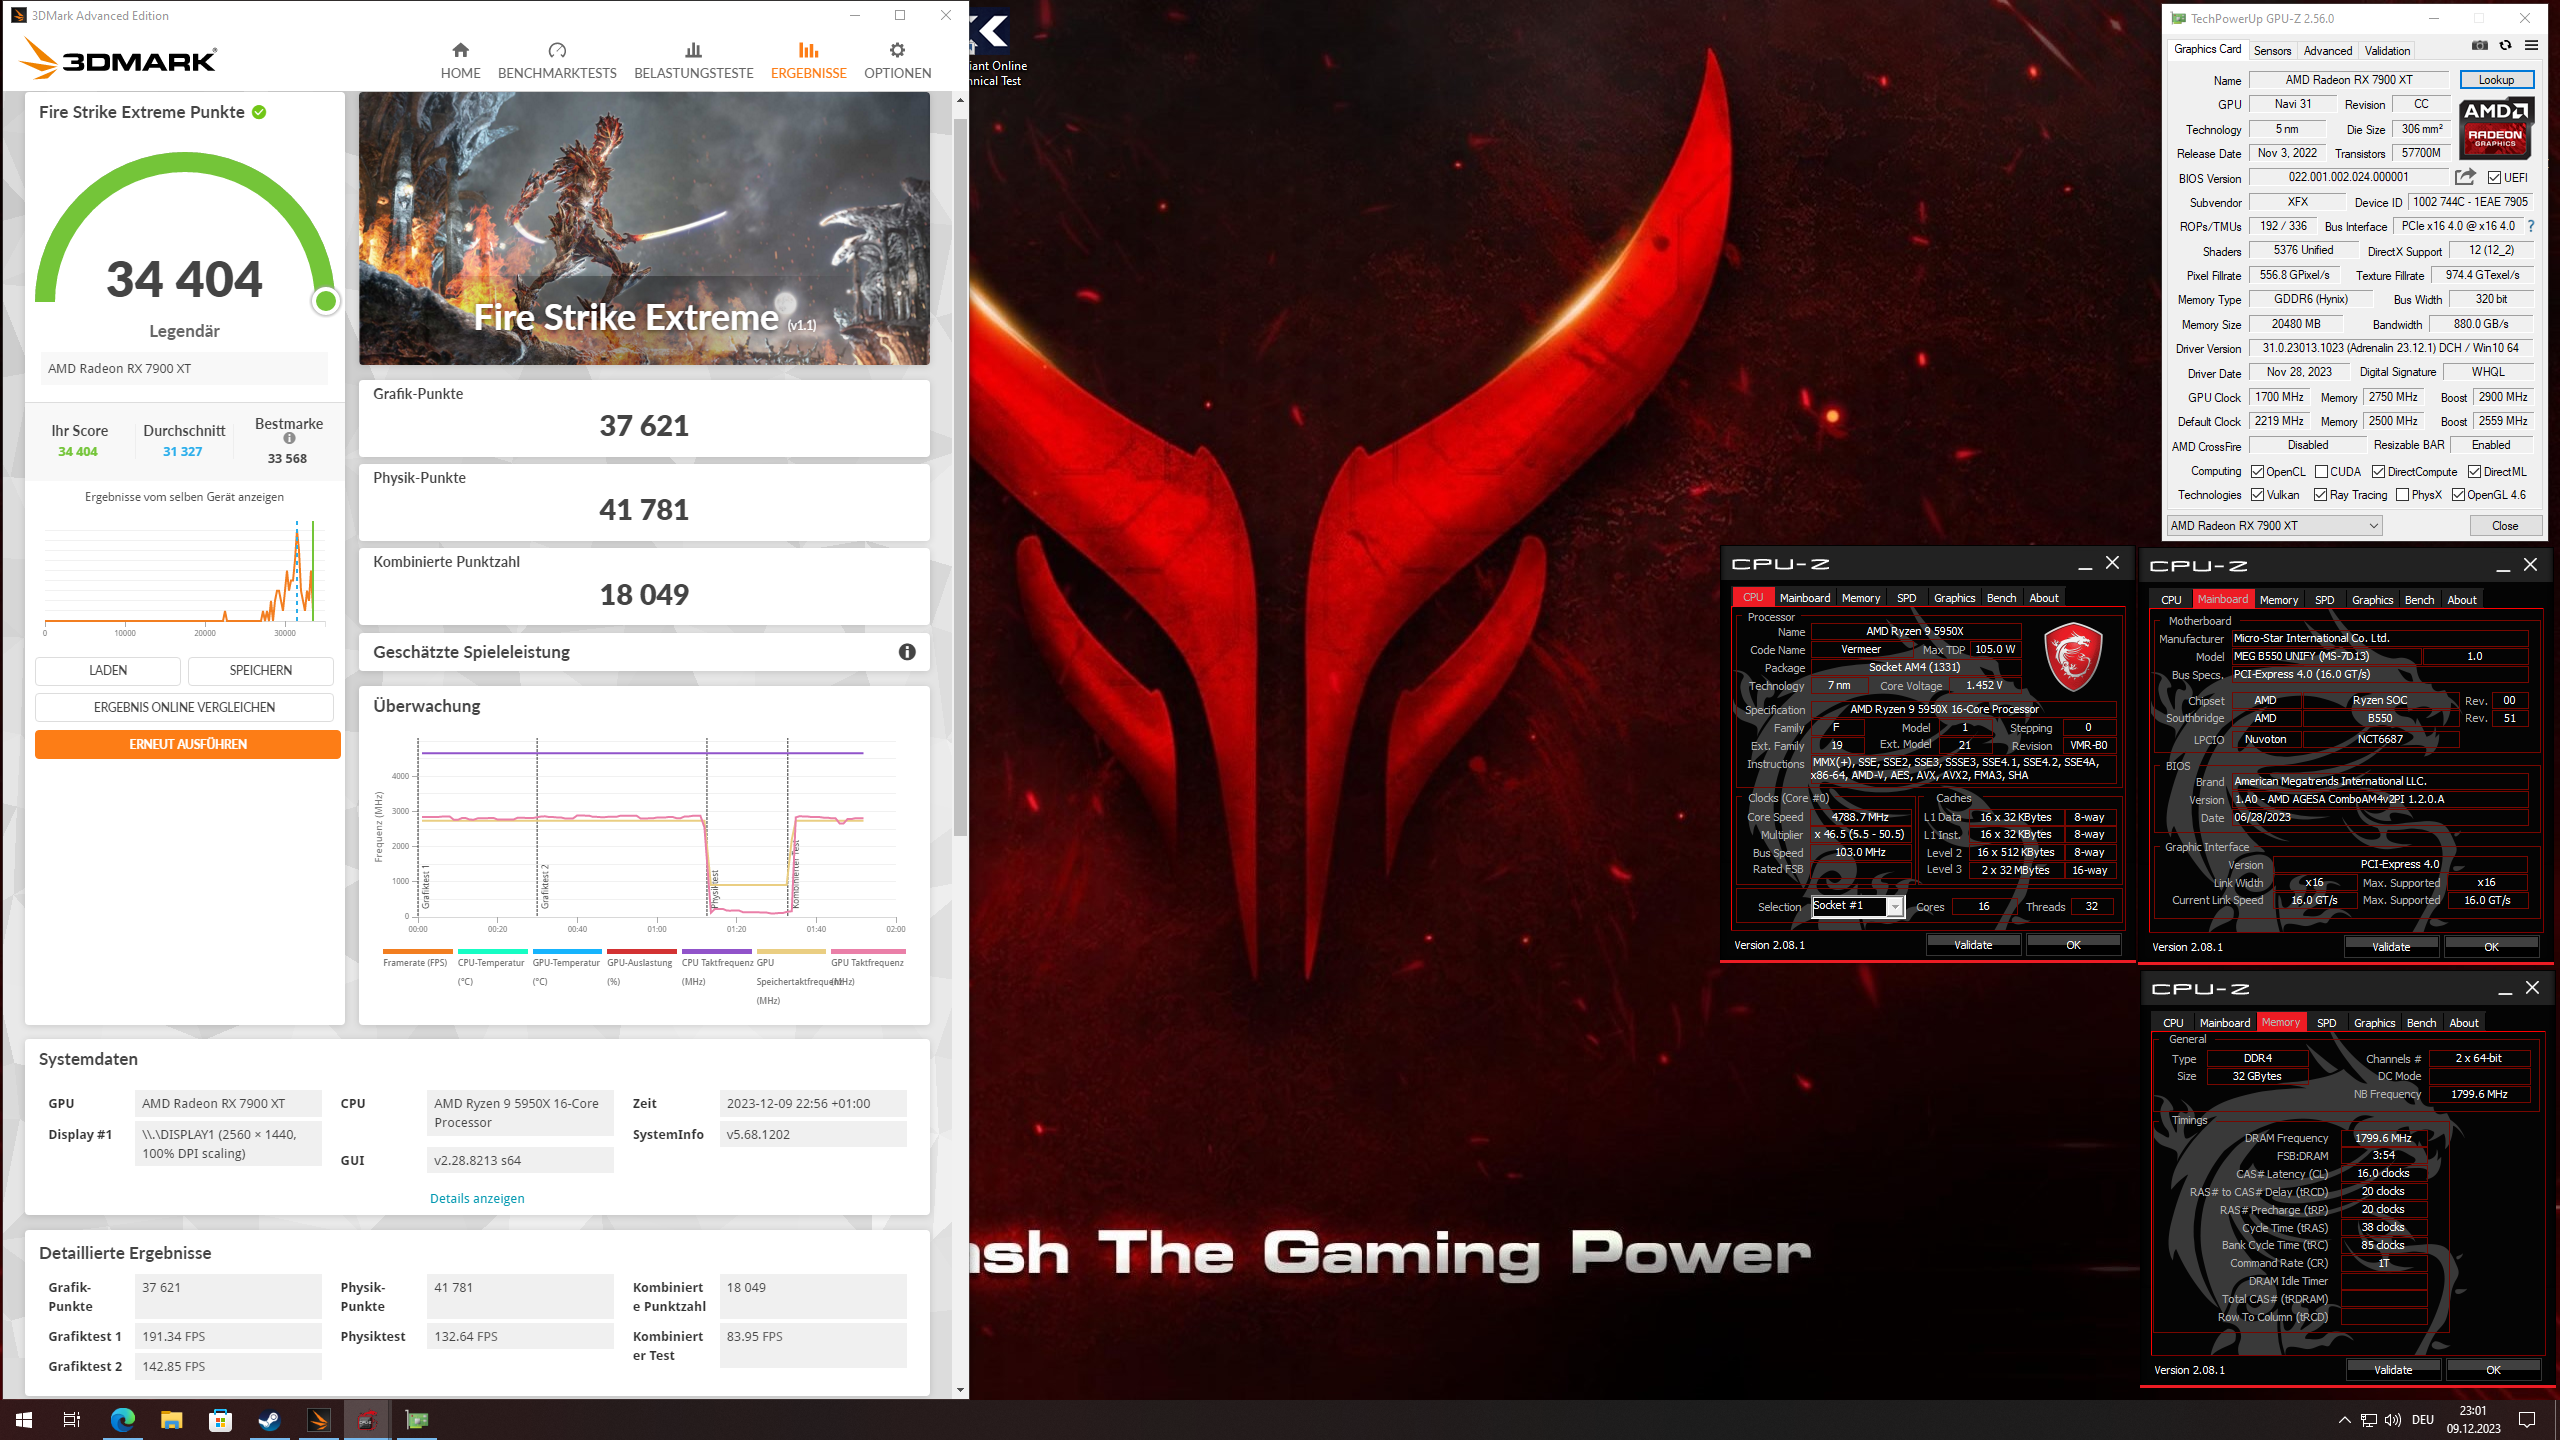The width and height of the screenshot is (2560, 1440).
Task: Open the Graphics tab in the CPU-Z Memory window
Action: coord(2374,1023)
